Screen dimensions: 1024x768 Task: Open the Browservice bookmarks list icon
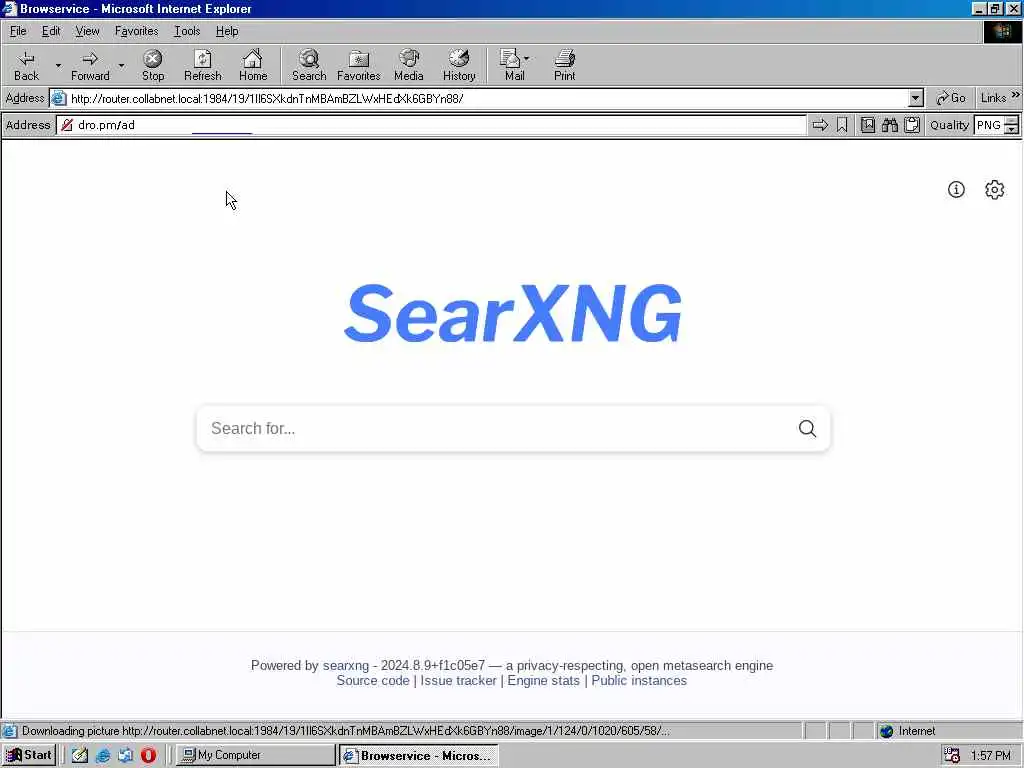[x=868, y=125]
